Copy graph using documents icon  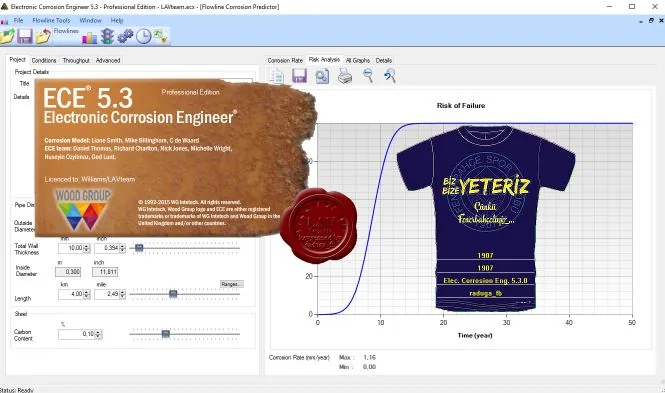277,76
